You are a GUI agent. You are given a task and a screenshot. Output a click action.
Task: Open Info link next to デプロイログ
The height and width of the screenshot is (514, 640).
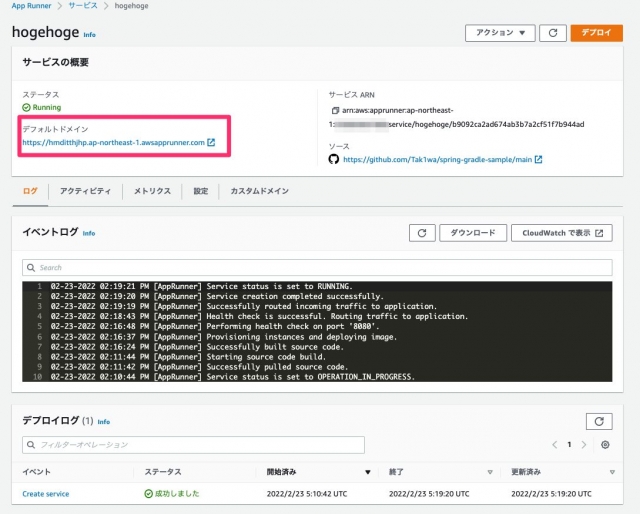point(104,422)
